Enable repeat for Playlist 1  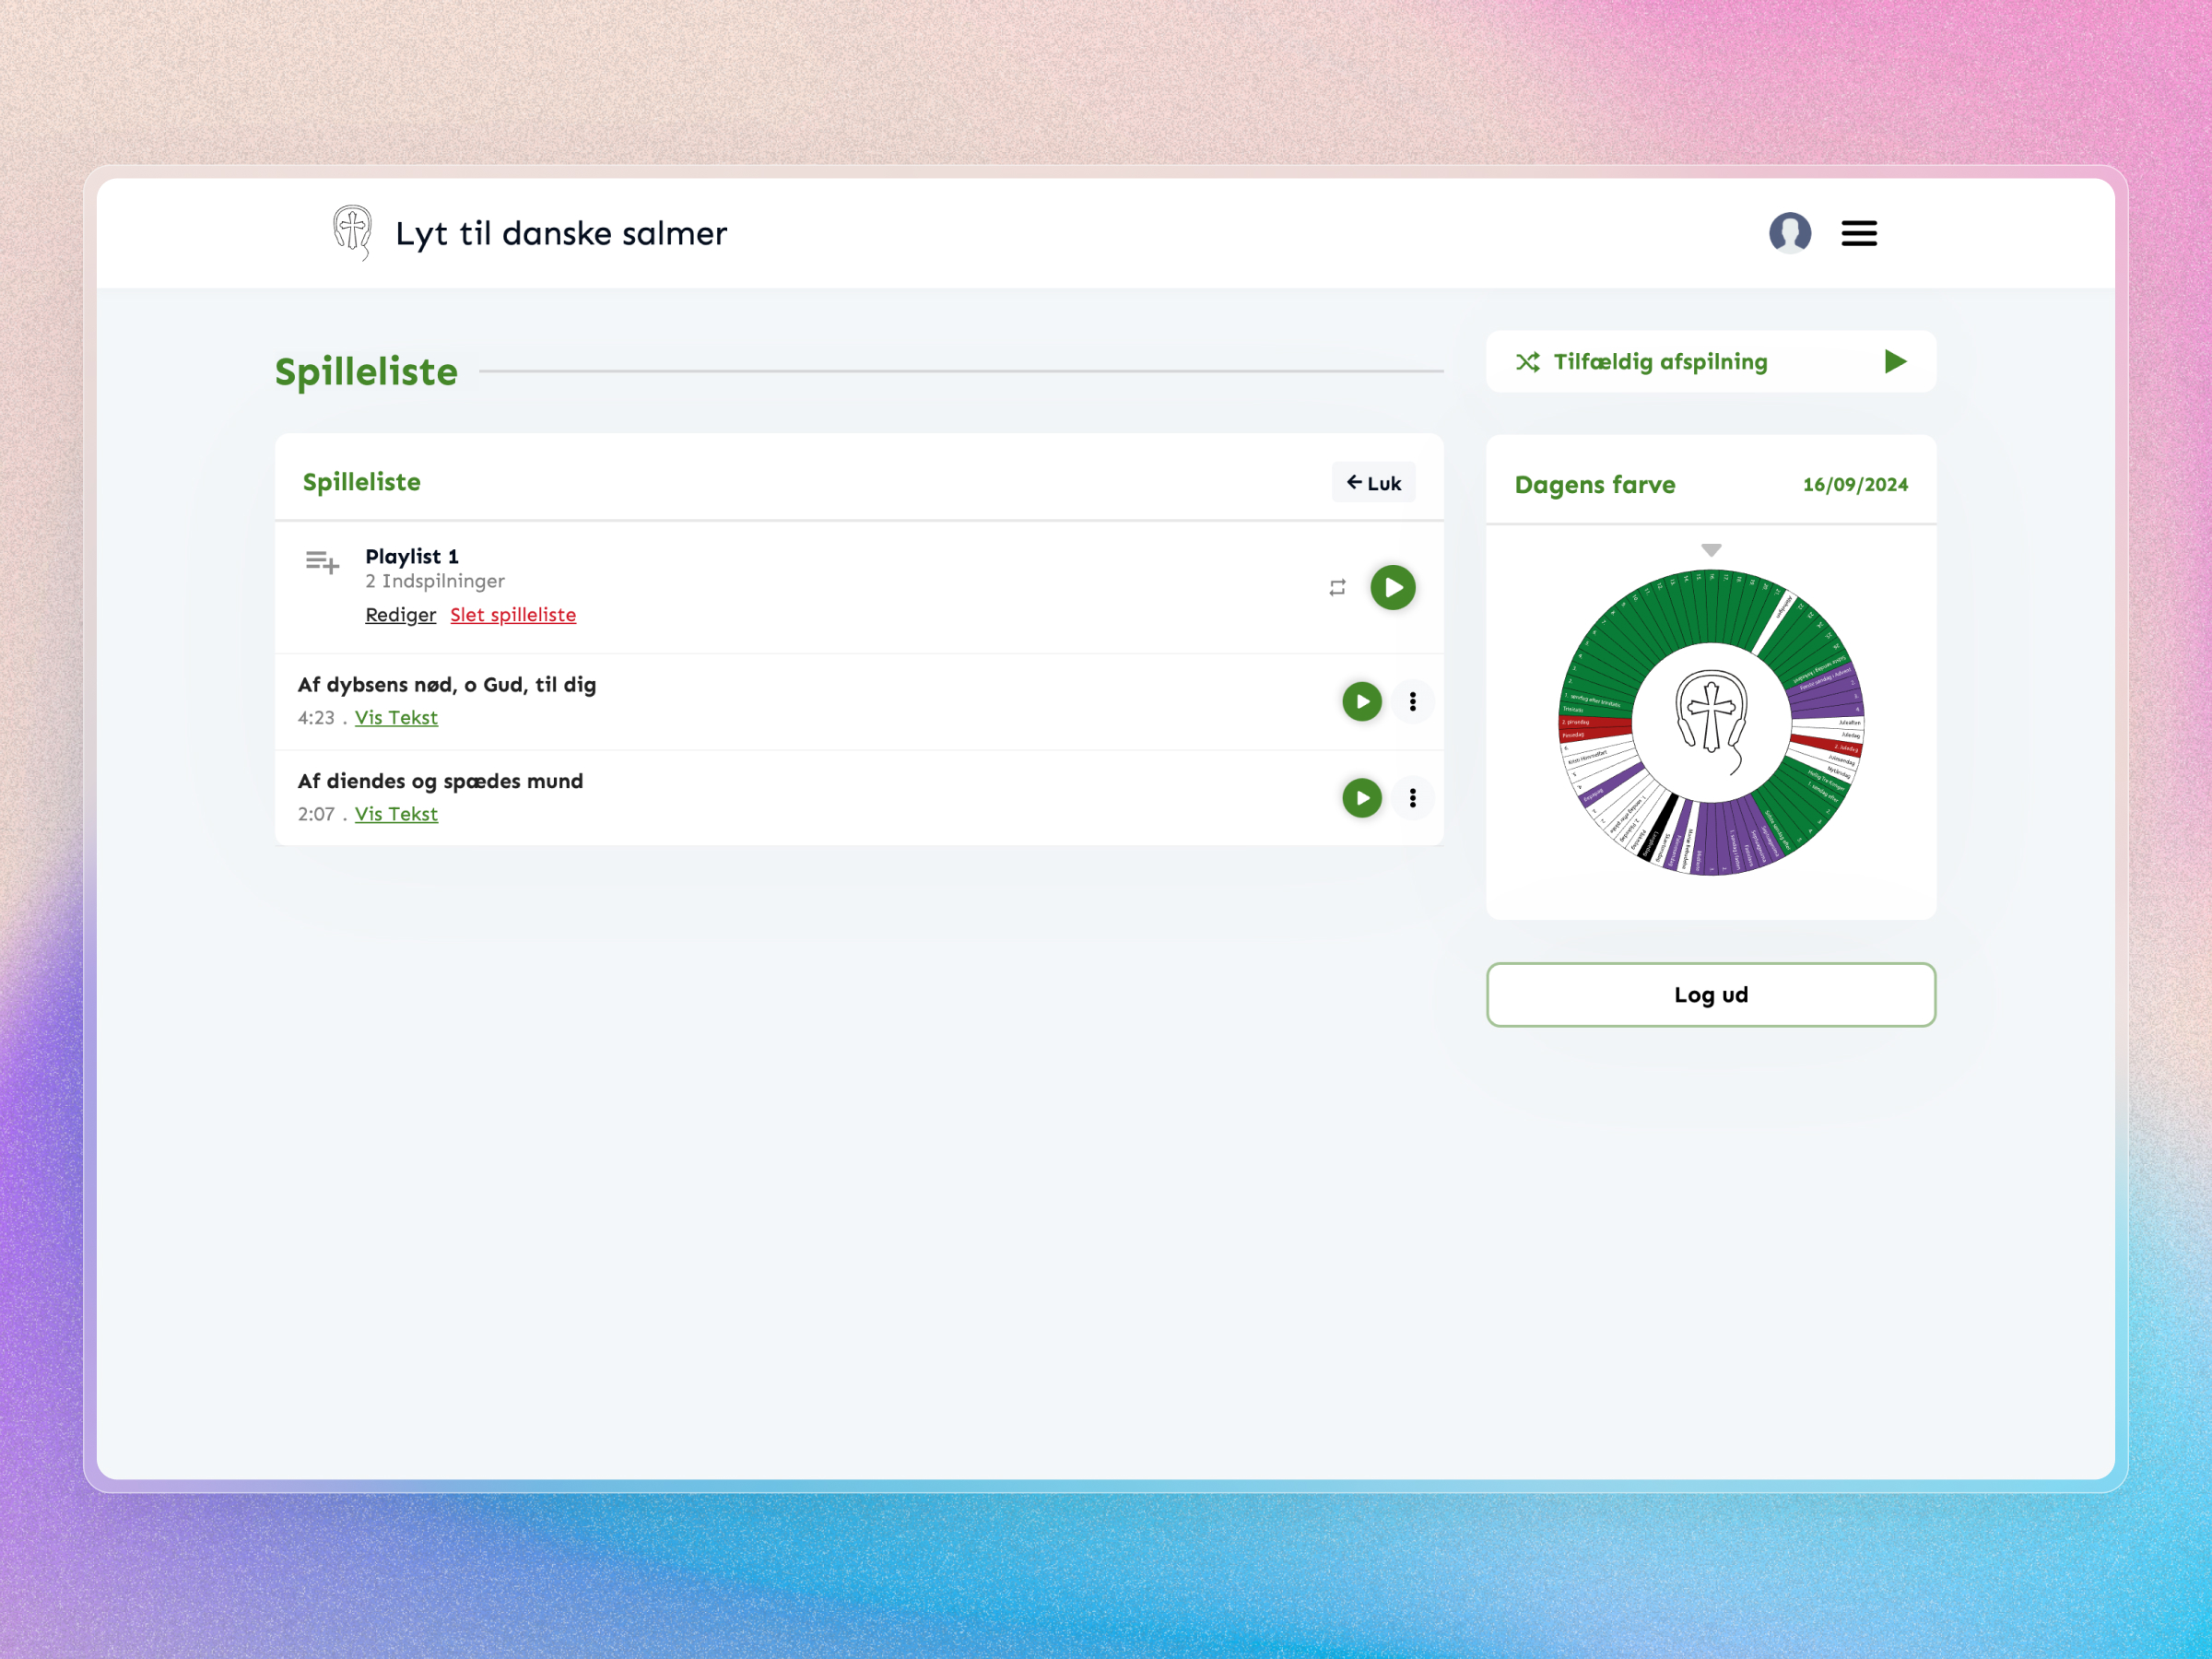[x=1337, y=587]
